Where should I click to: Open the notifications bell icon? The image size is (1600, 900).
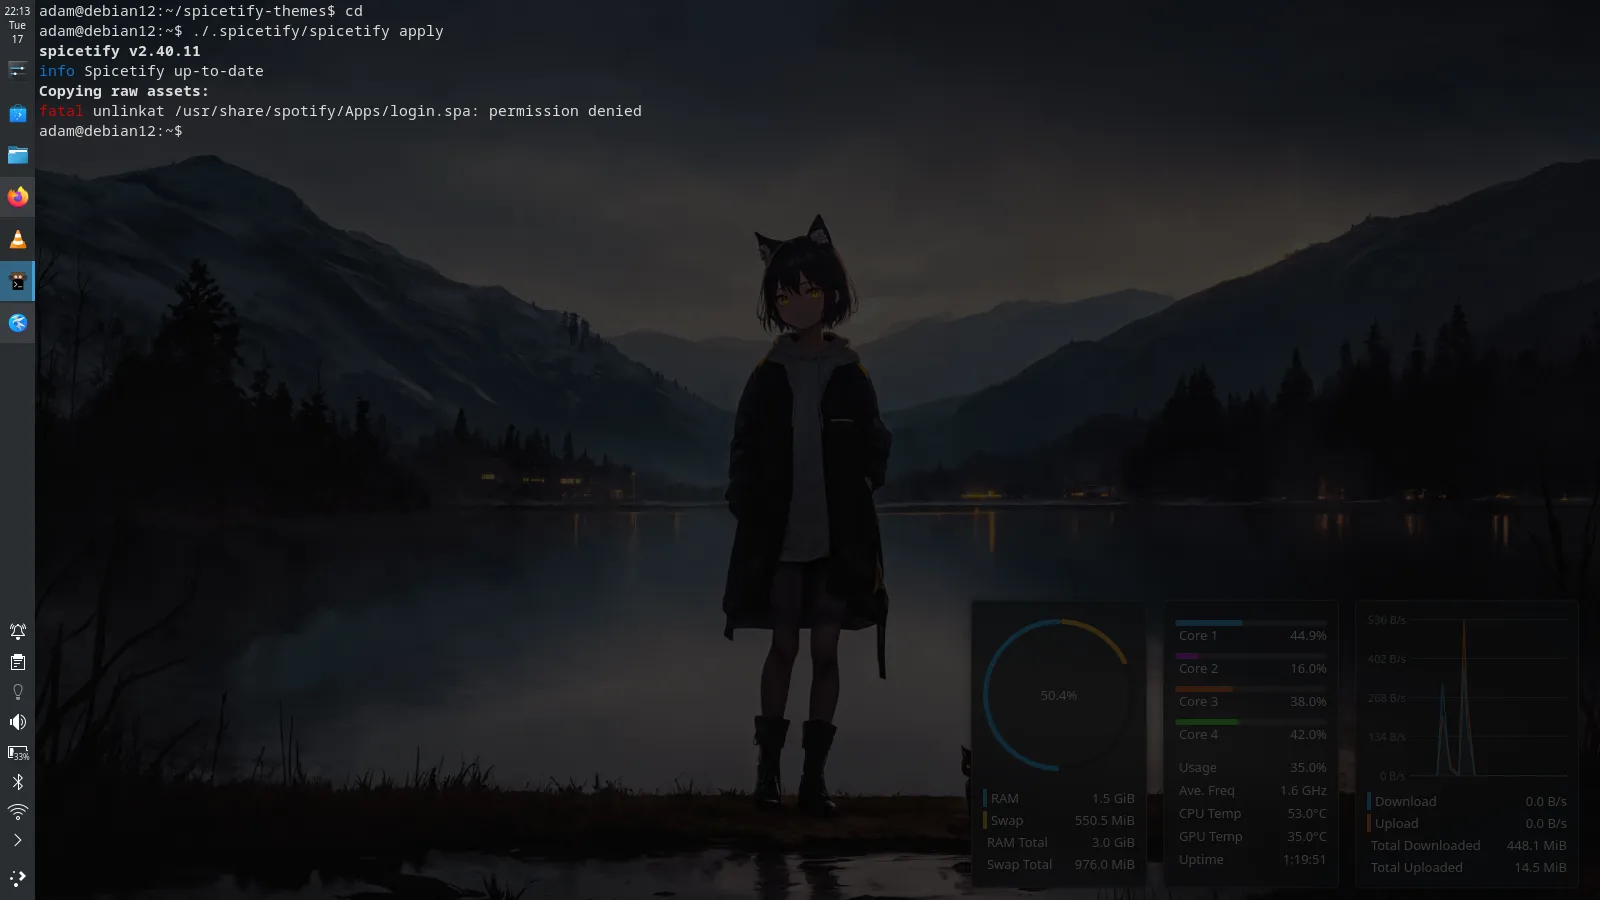pyautogui.click(x=17, y=631)
